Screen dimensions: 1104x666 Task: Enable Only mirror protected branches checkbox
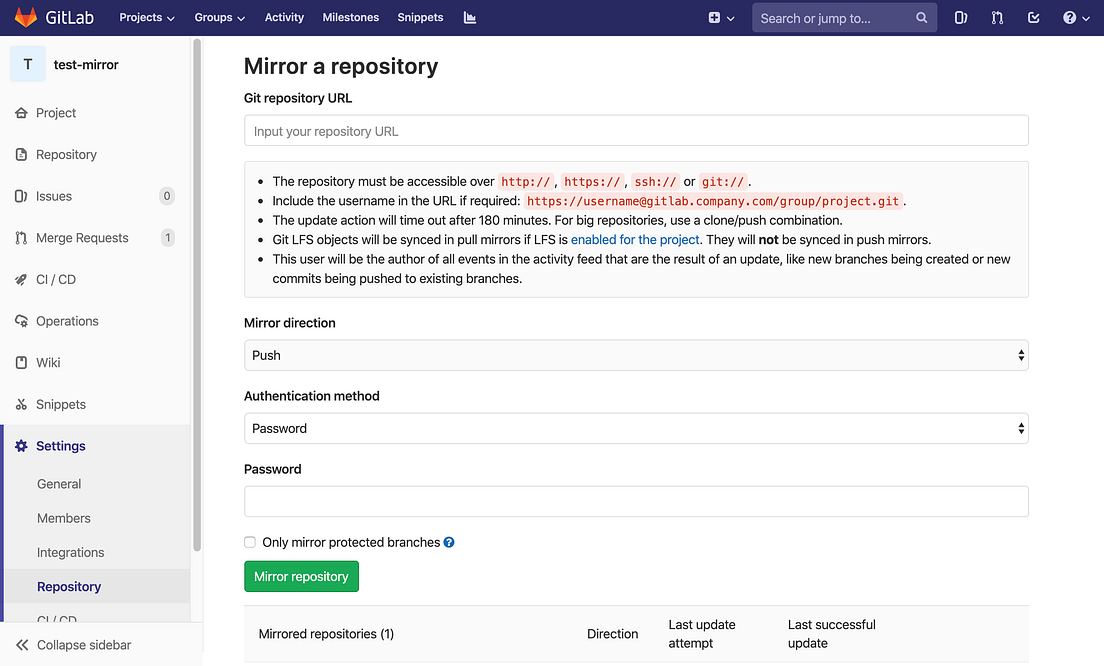250,542
